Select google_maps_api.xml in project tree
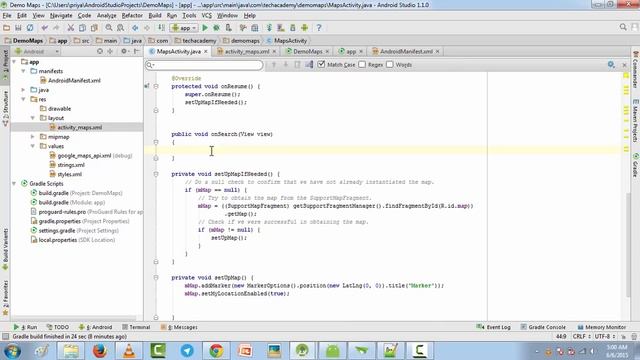 click(84, 156)
